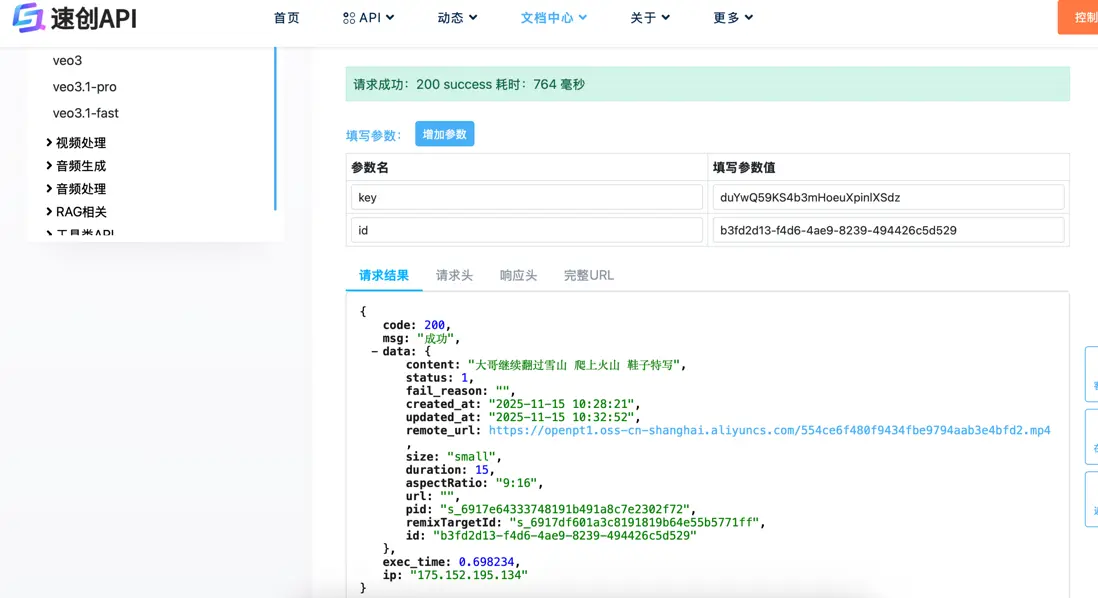Image resolution: width=1098 pixels, height=598 pixels.
Task: Click the sidebar blue scrollbar
Action: 275,128
